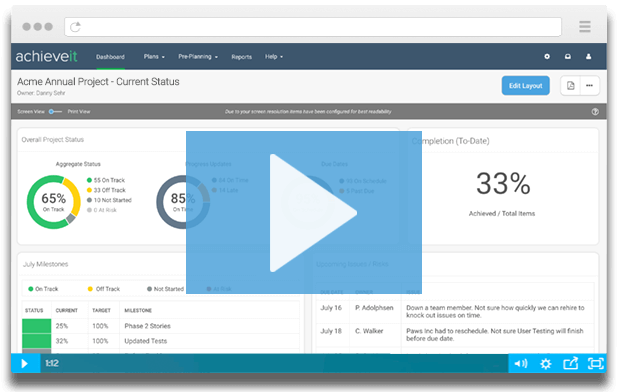Sort by the MILESTONE column header
617x392 pixels.
[x=138, y=311]
